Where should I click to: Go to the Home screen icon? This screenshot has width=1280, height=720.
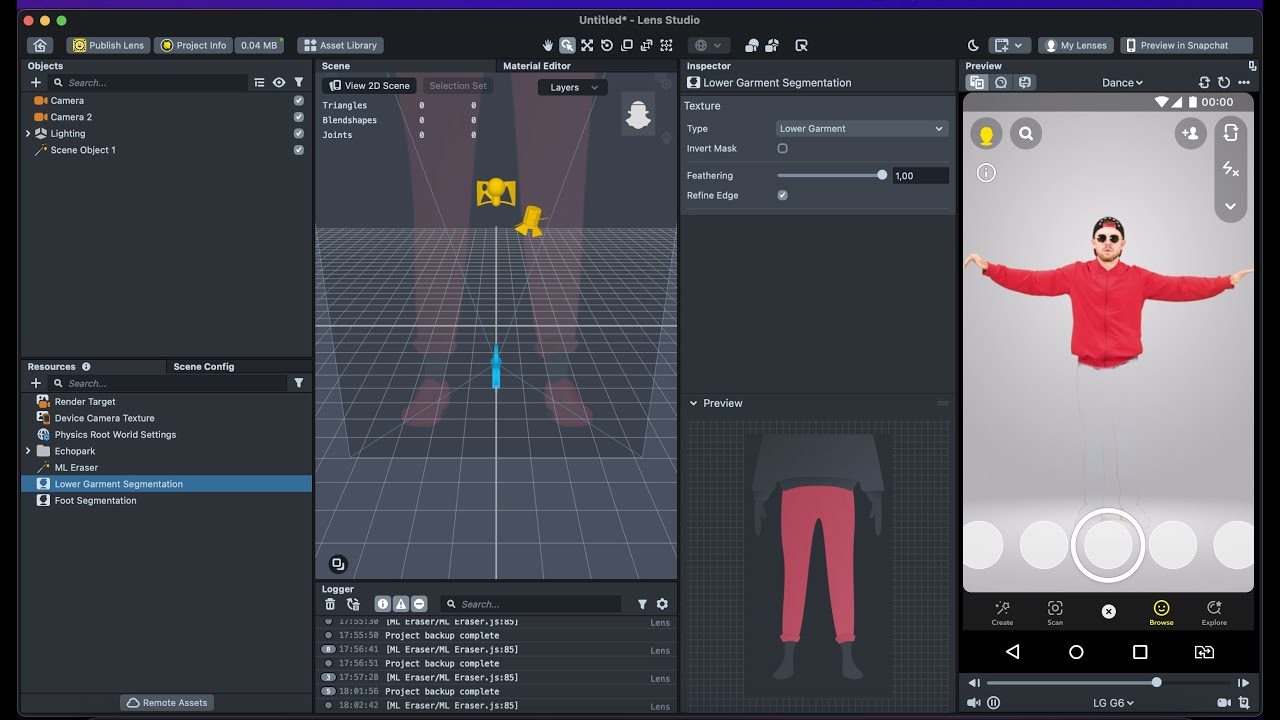click(x=40, y=45)
